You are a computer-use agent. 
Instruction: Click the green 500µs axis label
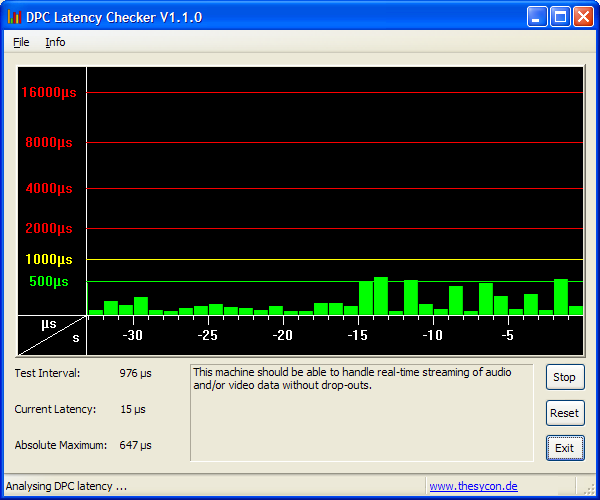49,282
